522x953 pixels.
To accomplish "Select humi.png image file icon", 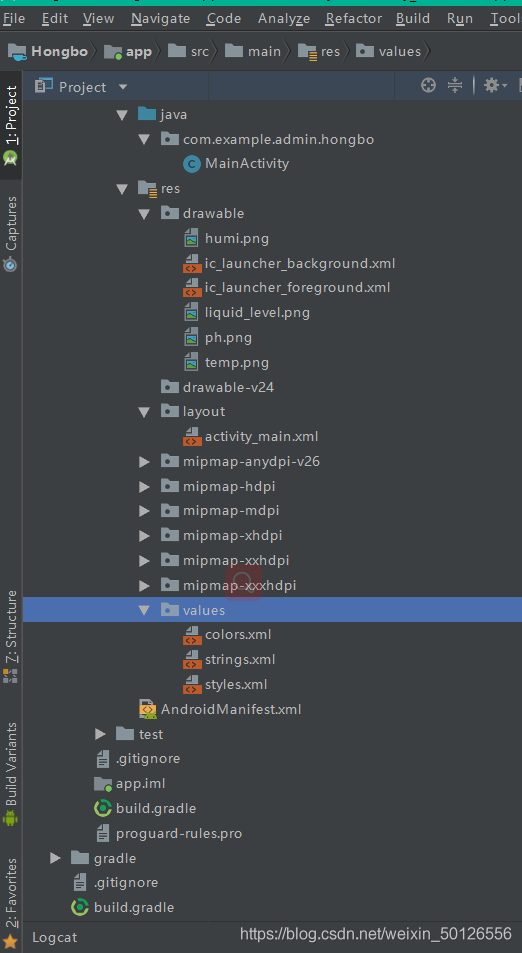I will coord(191,238).
